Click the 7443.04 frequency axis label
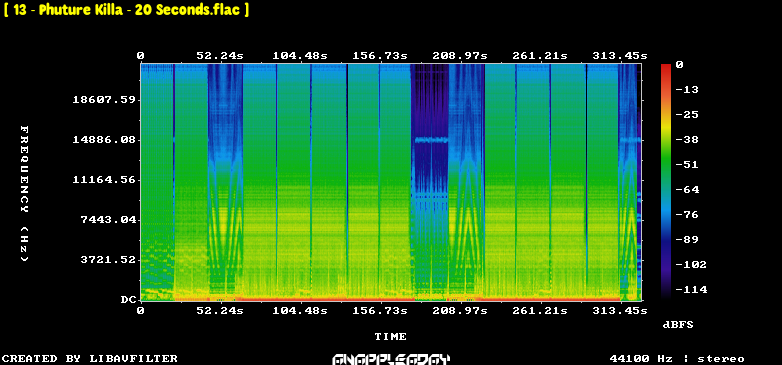Viewport: 782px width, 365px height. click(108, 219)
